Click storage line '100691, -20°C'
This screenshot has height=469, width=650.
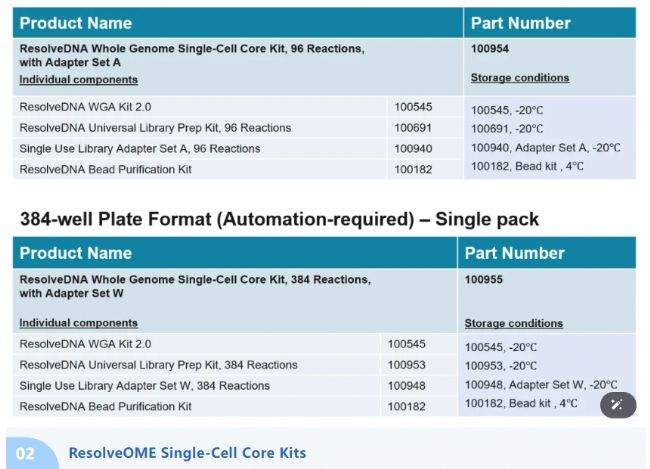coord(507,129)
